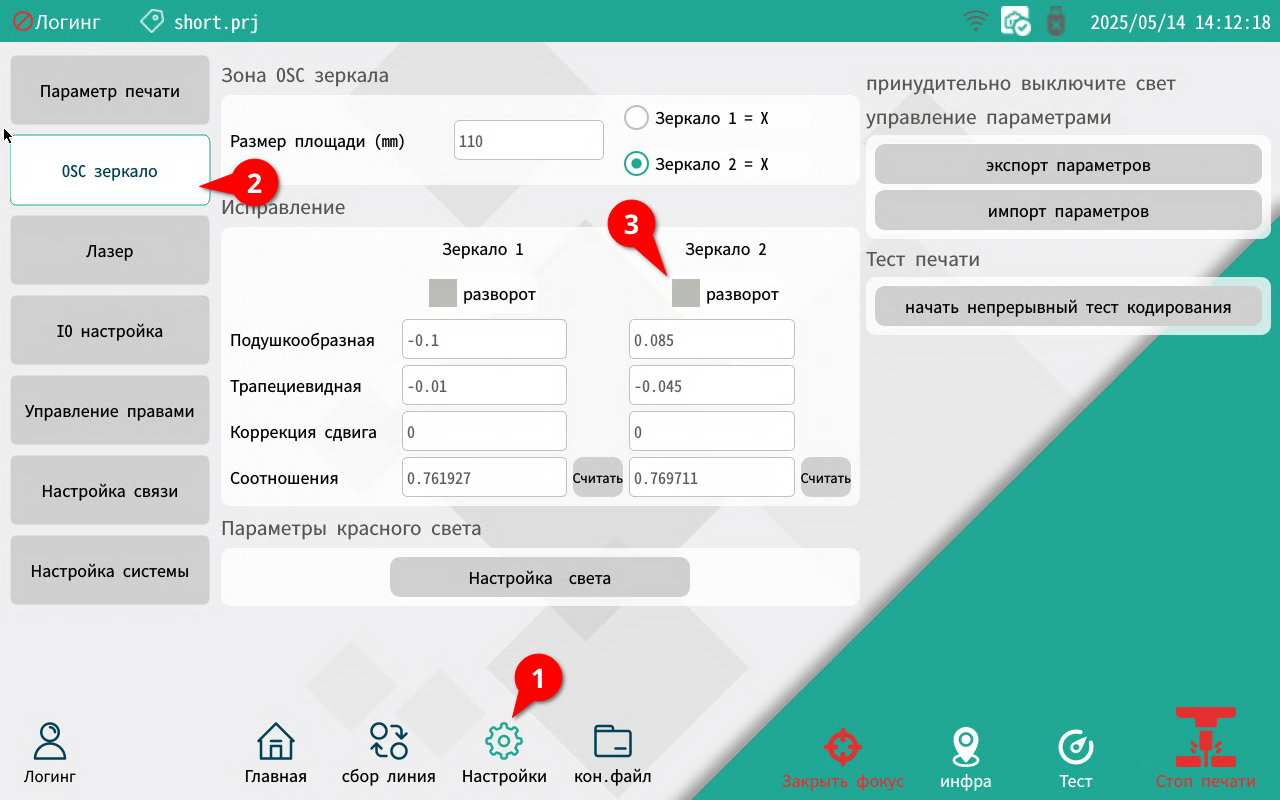This screenshot has height=800, width=1280.
Task: Select the Зеркало 2 = X radio button
Action: coord(637,164)
